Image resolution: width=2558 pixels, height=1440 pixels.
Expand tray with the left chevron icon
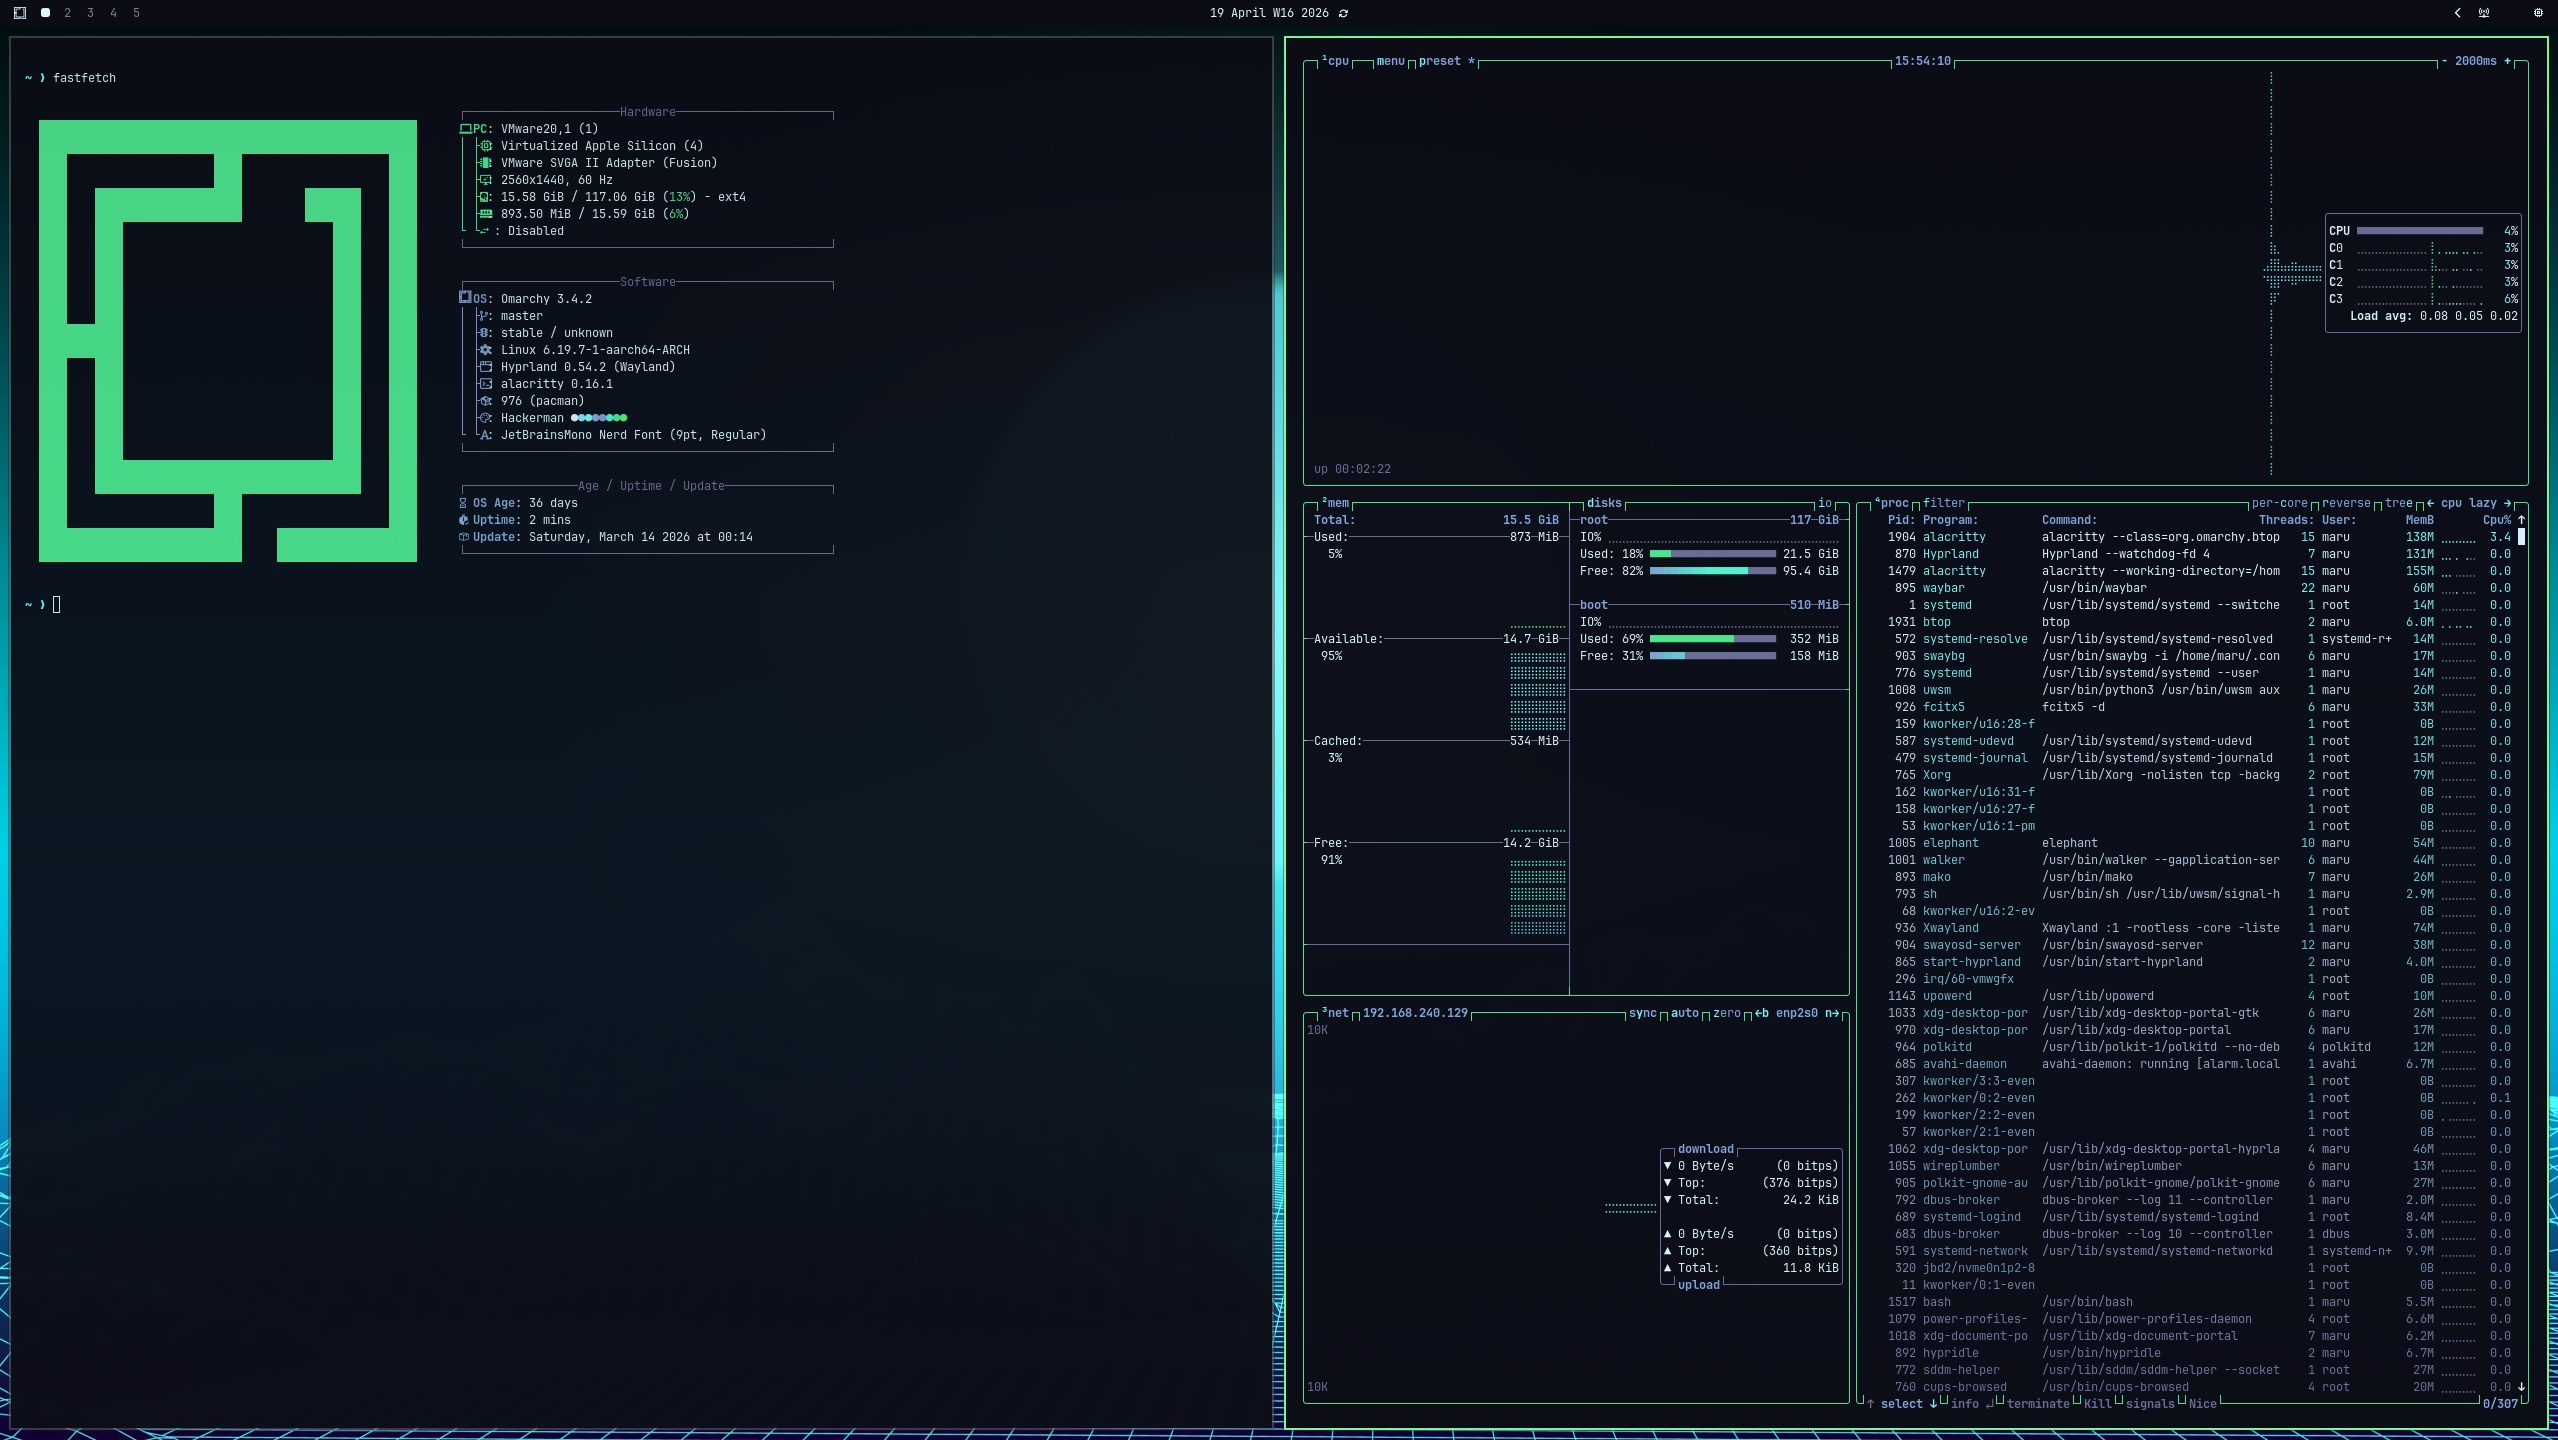(2457, 13)
